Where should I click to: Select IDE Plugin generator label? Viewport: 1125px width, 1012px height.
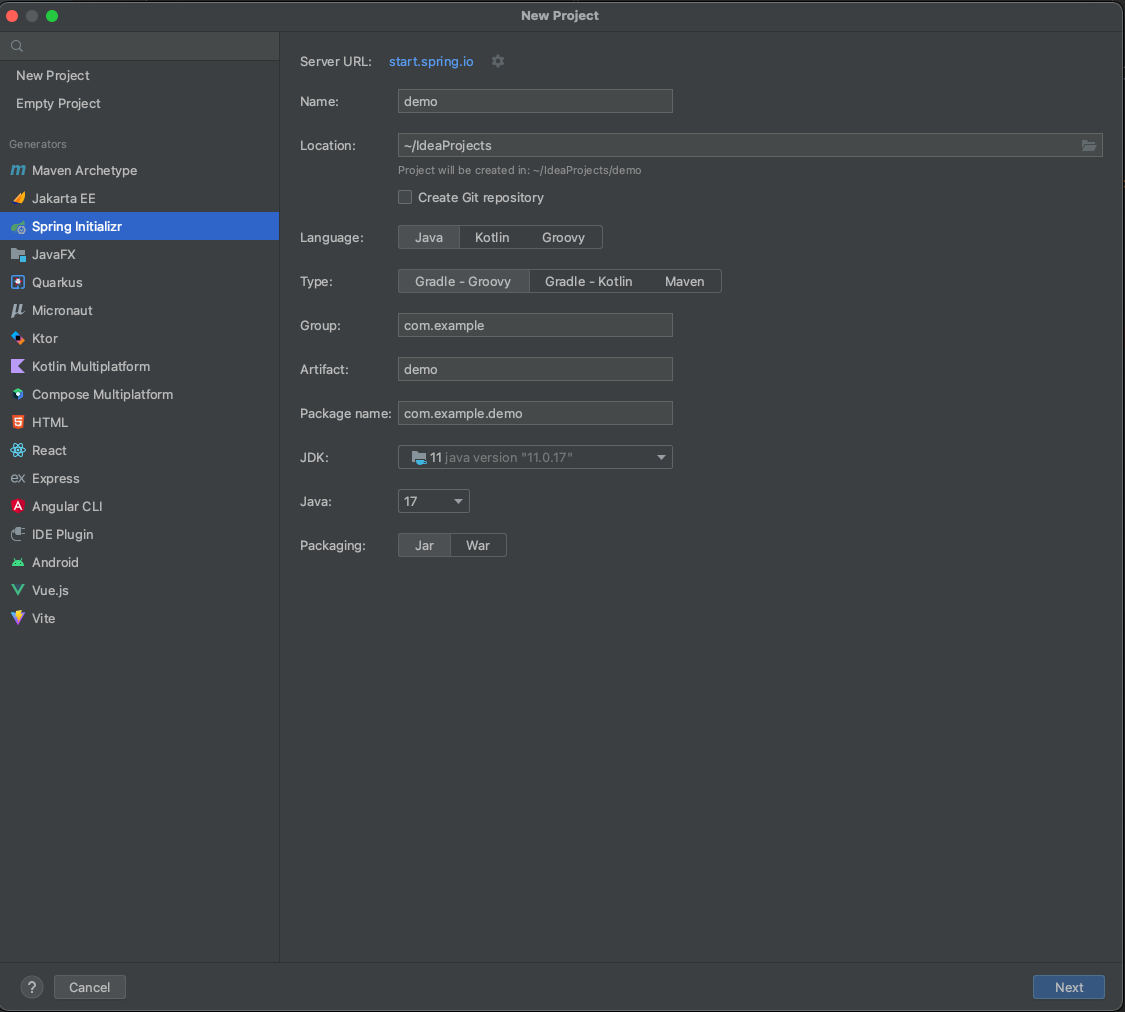[x=62, y=534]
